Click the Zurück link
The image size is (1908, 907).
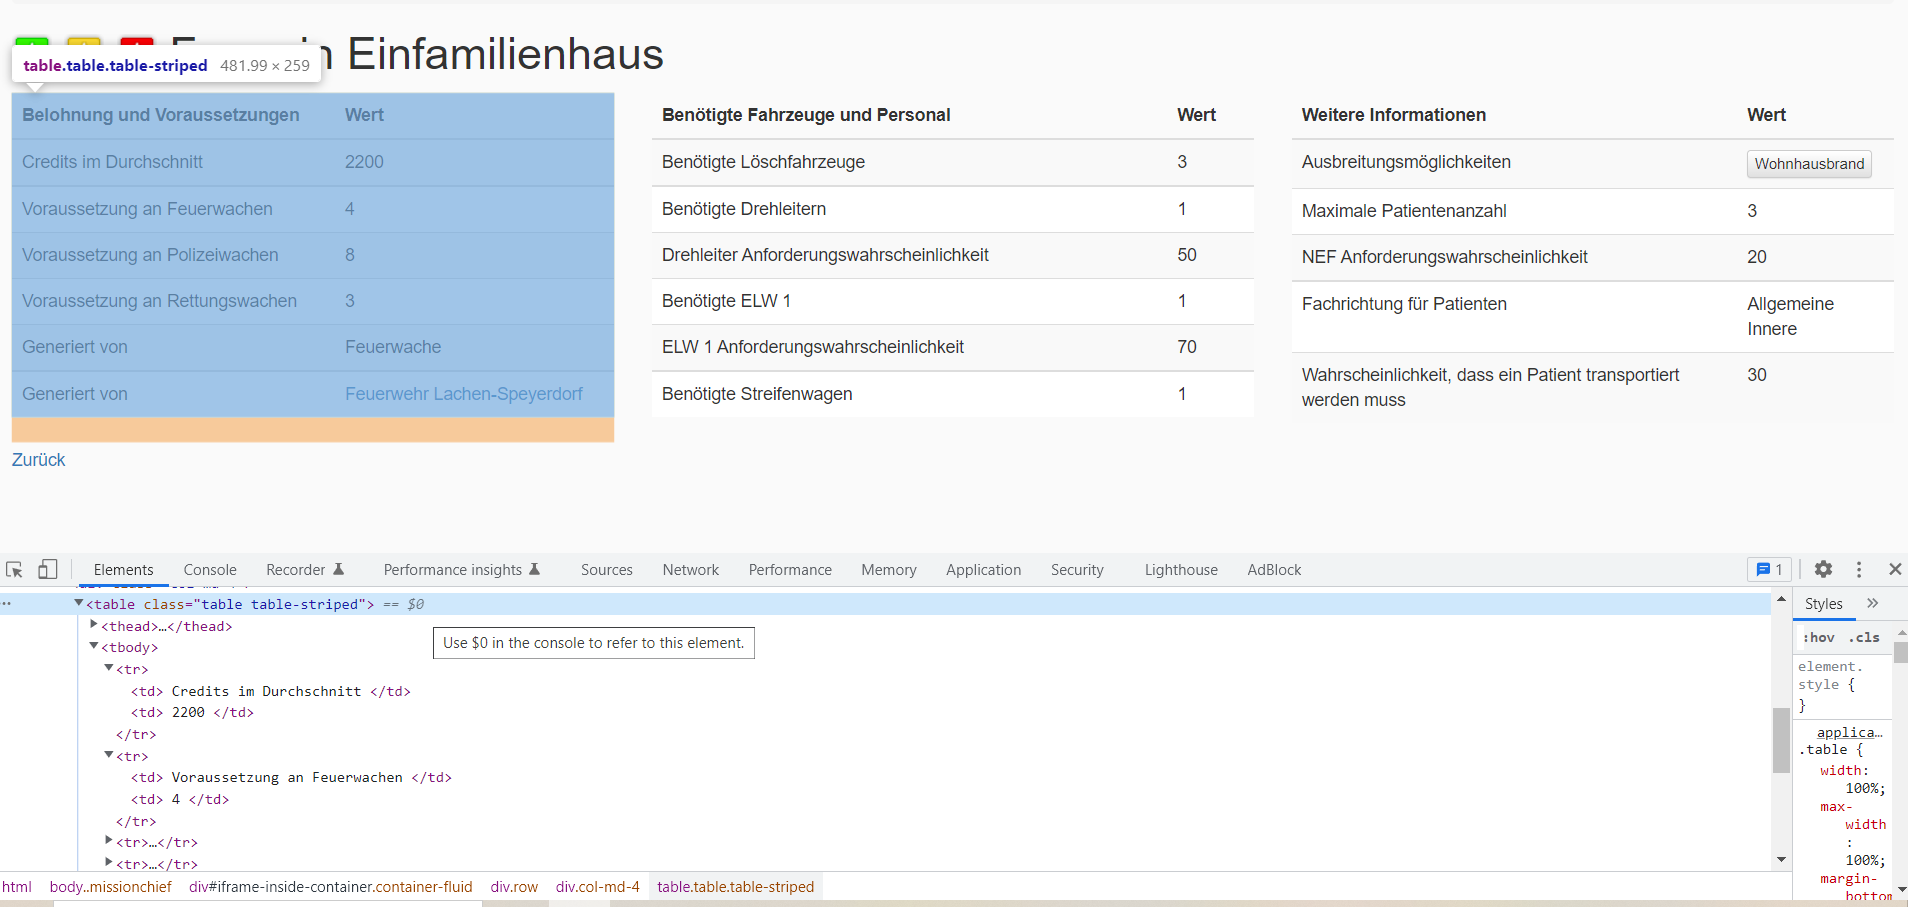37,460
